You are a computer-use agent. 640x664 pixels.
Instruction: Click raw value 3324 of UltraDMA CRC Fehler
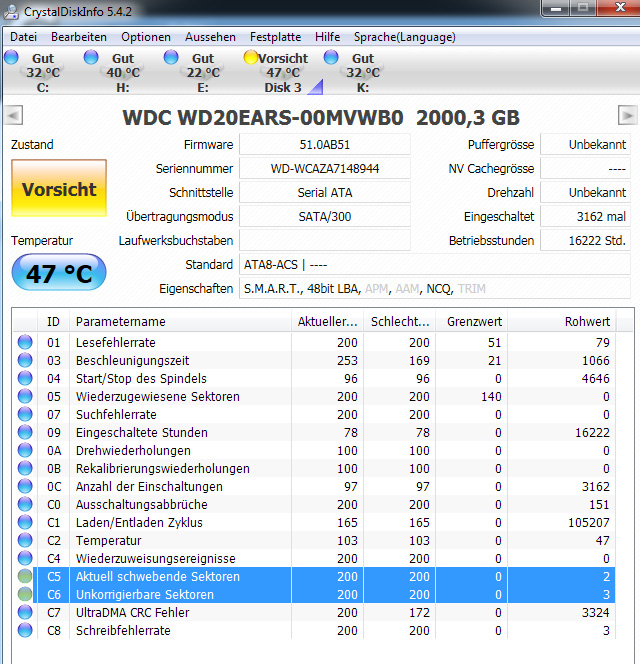tap(596, 612)
